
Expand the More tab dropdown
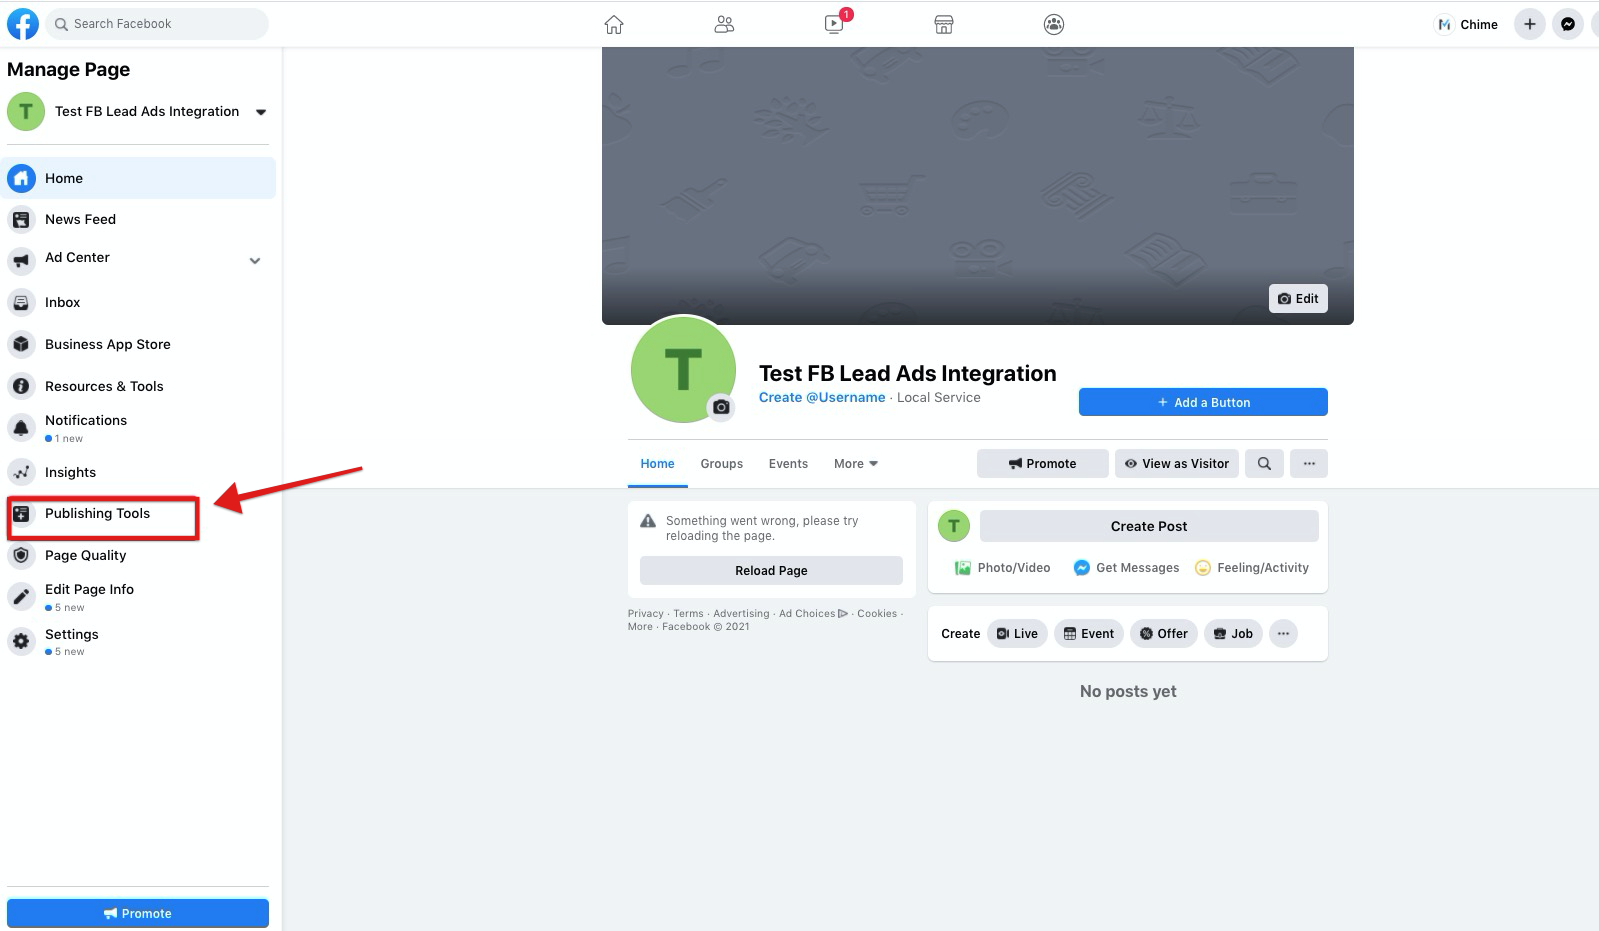point(855,464)
